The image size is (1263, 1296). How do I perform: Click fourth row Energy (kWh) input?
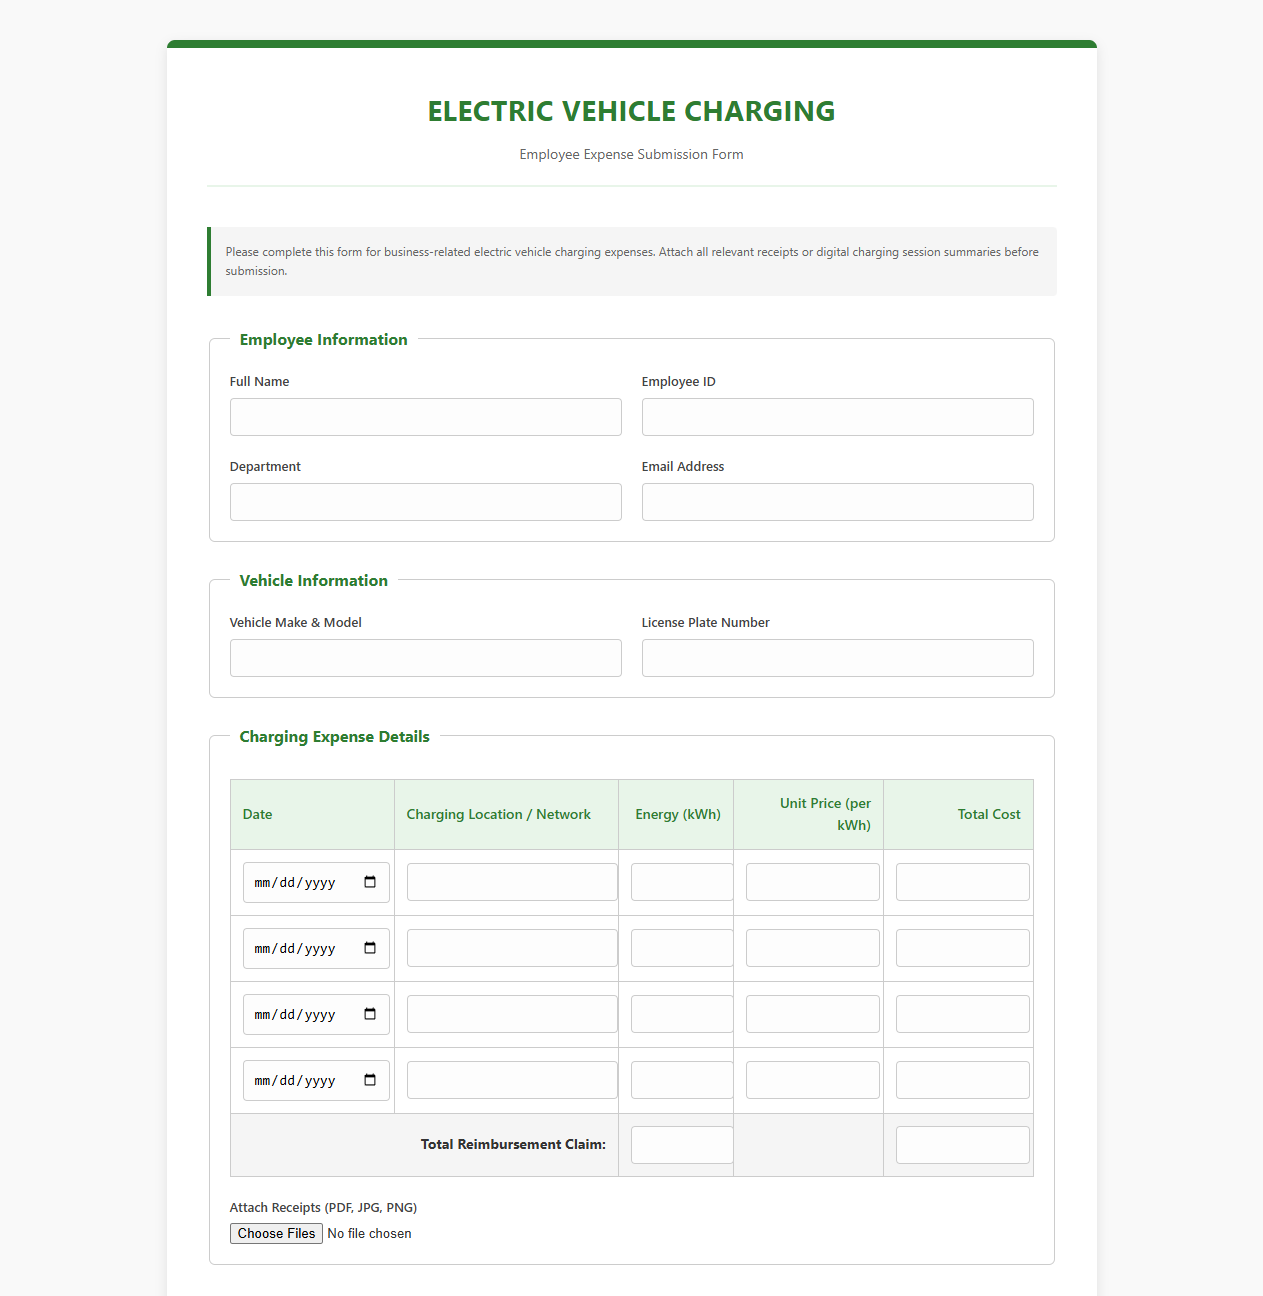[x=682, y=1080]
